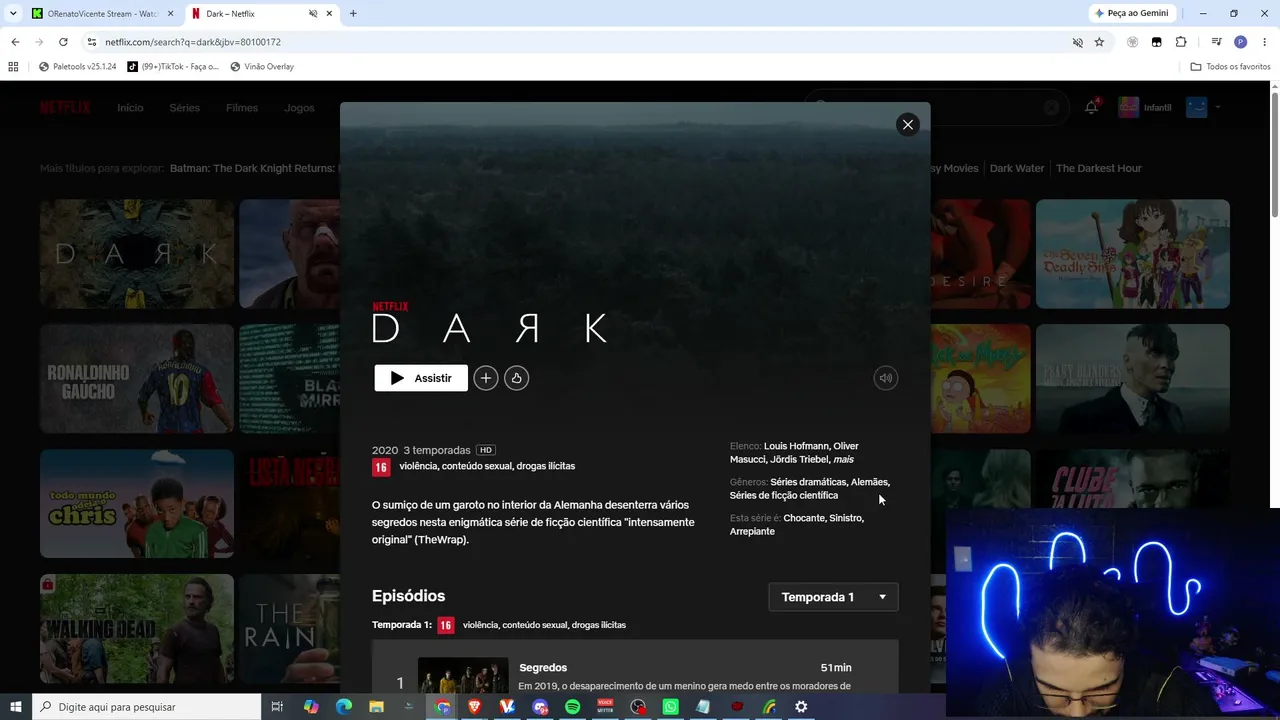Image resolution: width=1280 pixels, height=720 pixels.
Task: Open the Chrome profile avatar
Action: click(1241, 42)
